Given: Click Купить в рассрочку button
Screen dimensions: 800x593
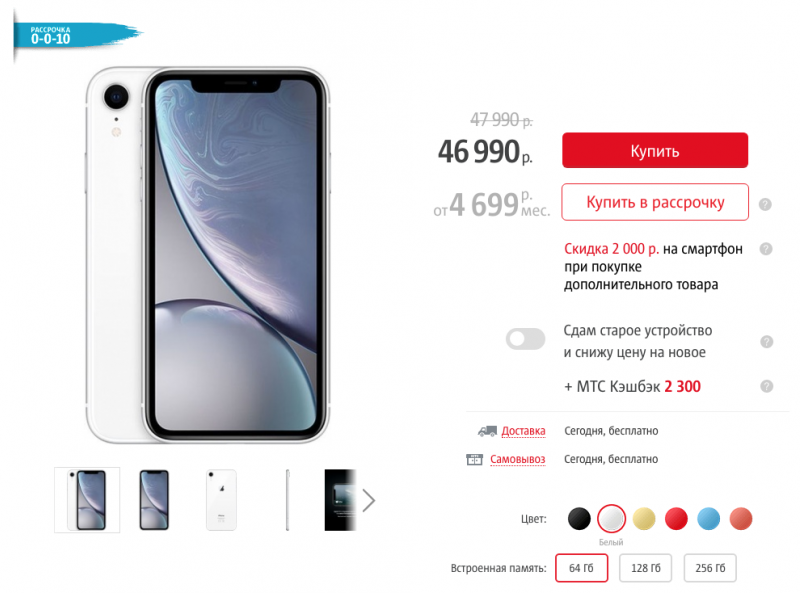Looking at the screenshot, I should click(655, 202).
